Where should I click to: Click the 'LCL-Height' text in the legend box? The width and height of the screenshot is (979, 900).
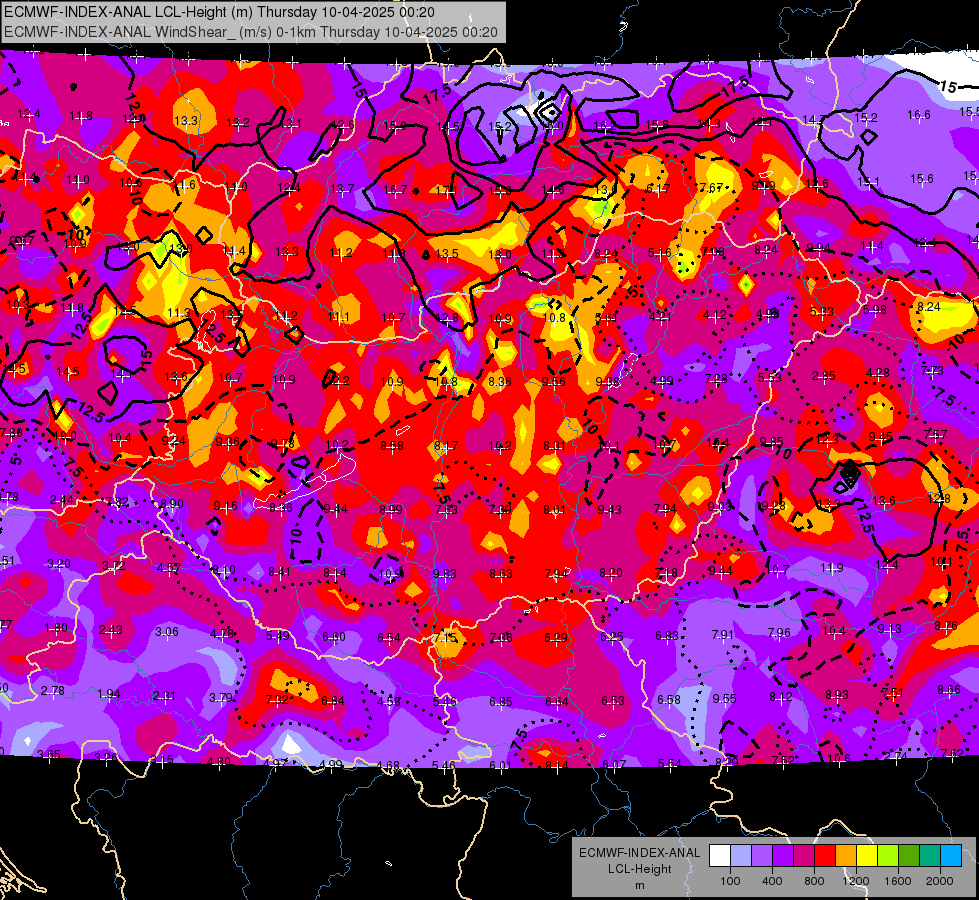point(639,869)
